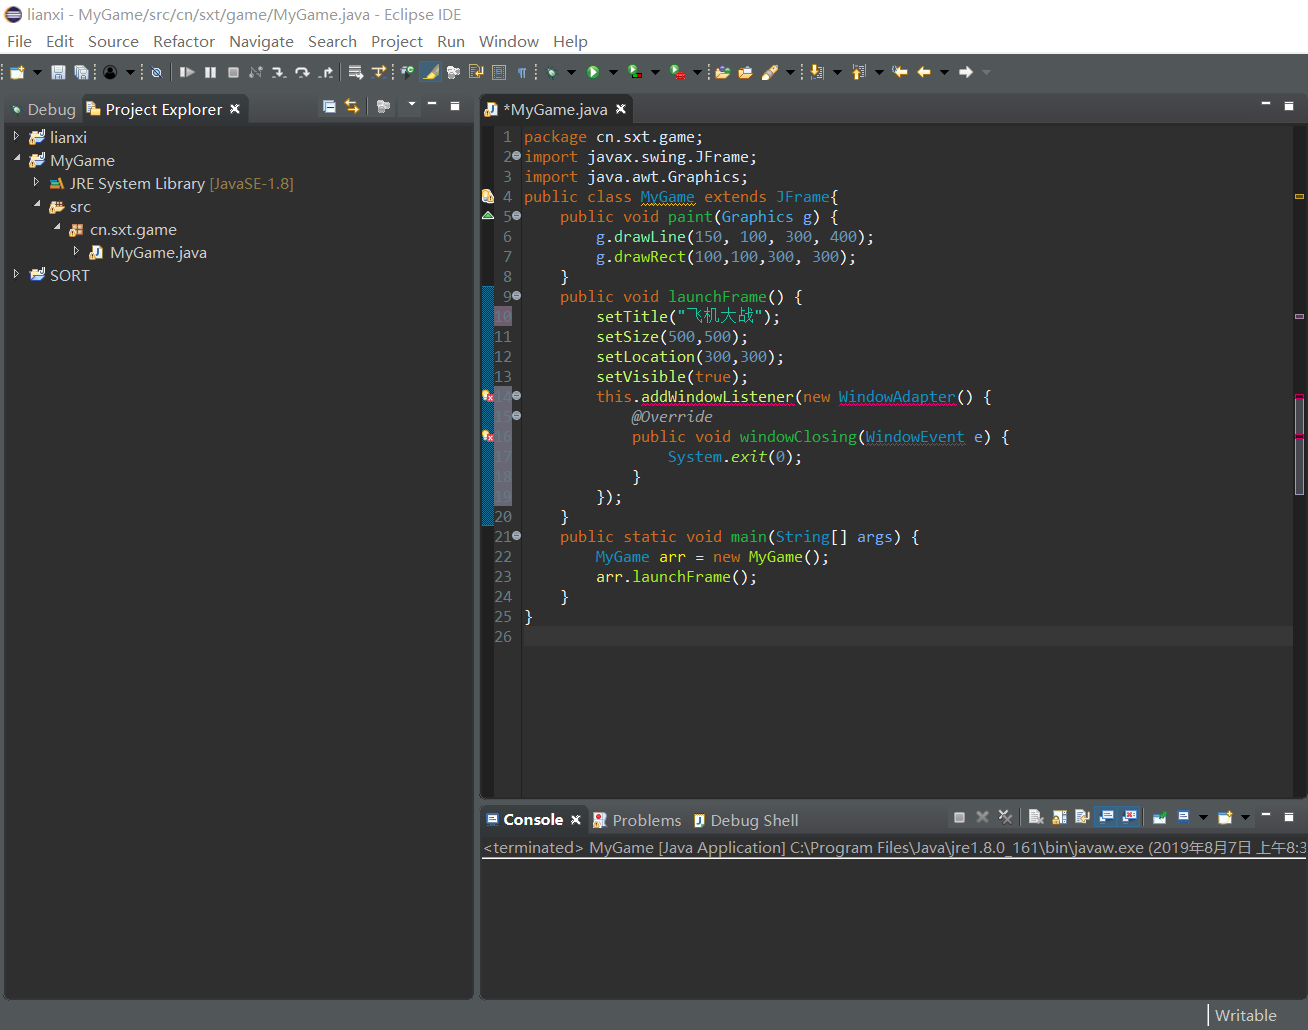Open the Run menu
Viewport: 1308px width, 1030px height.
451,41
